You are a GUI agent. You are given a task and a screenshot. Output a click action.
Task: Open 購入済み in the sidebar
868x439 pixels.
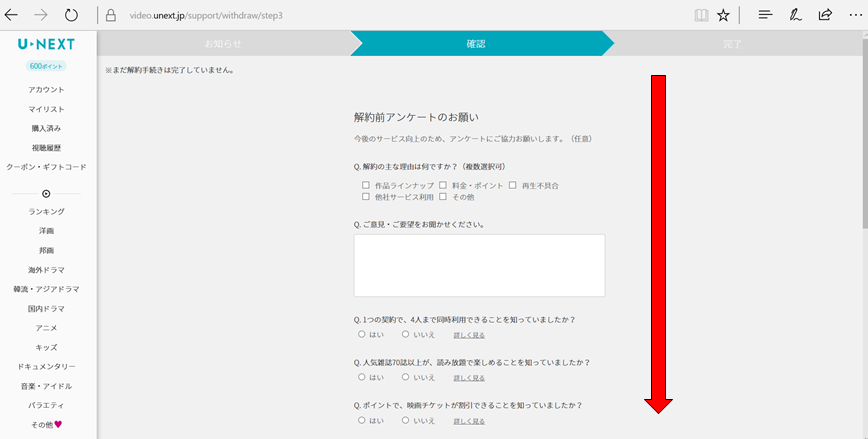(46, 128)
